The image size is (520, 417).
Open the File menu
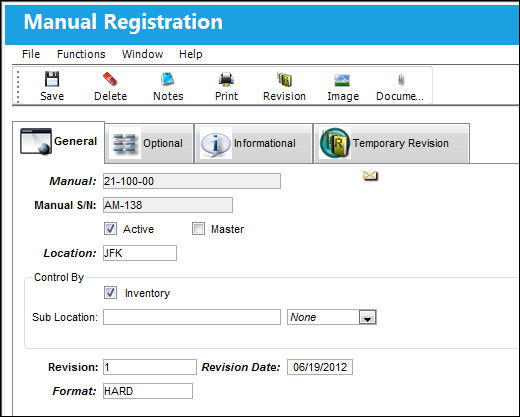click(x=31, y=54)
